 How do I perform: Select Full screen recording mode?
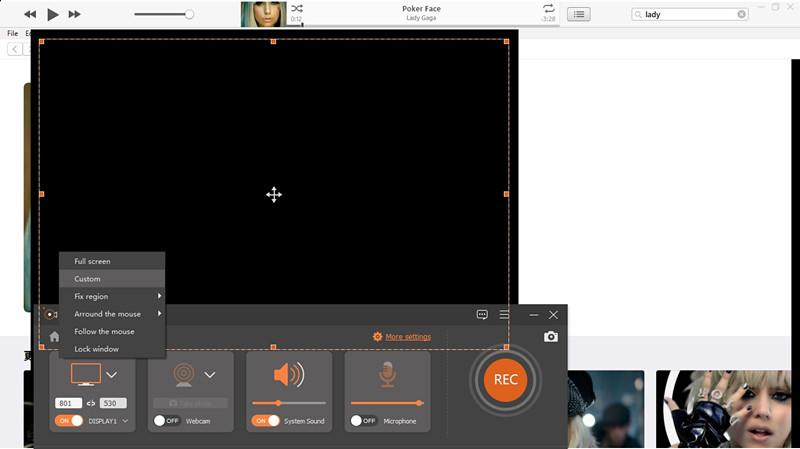(x=112, y=261)
